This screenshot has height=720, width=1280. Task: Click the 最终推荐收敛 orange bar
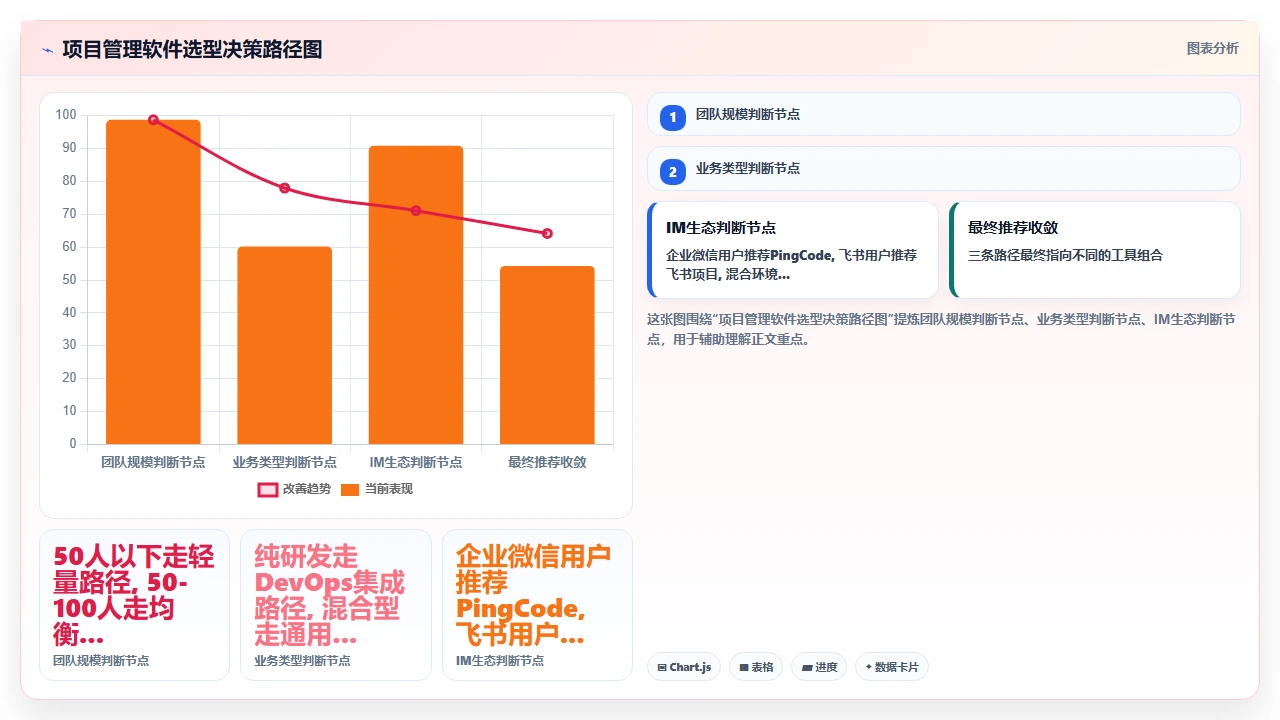coord(547,355)
